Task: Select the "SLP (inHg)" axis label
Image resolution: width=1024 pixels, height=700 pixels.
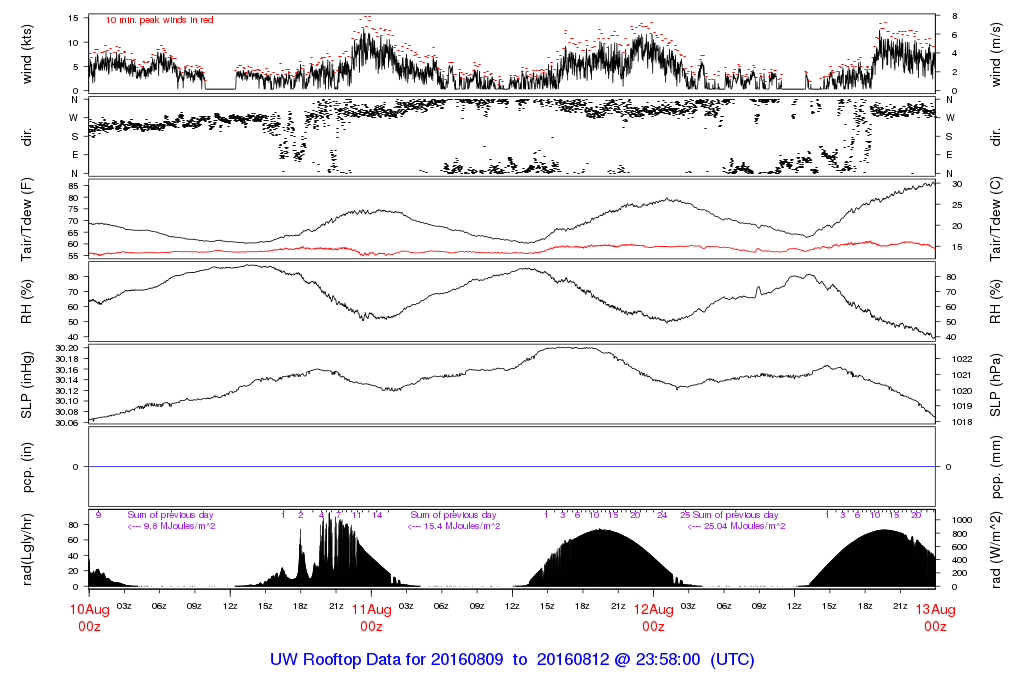Action: point(27,385)
